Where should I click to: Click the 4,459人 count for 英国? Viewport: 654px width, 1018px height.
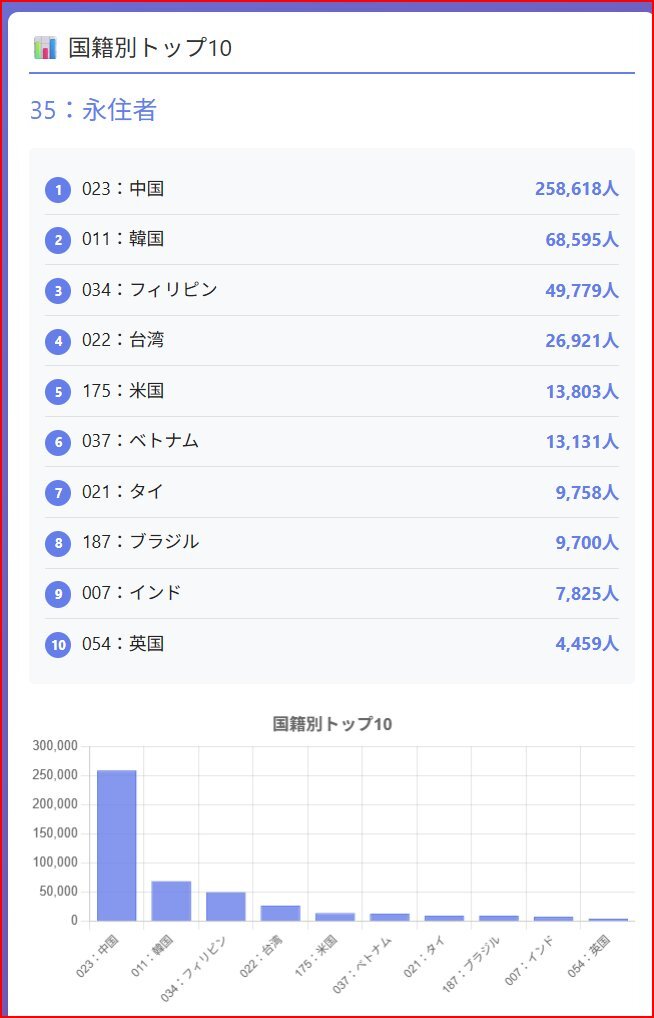pos(587,644)
